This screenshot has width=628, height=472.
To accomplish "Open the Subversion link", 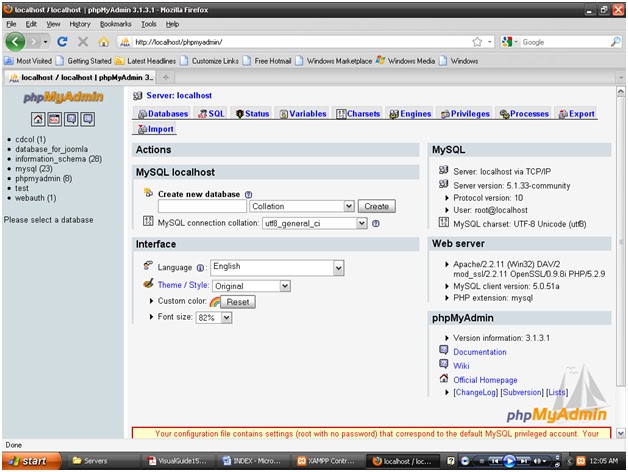I will (x=522, y=392).
